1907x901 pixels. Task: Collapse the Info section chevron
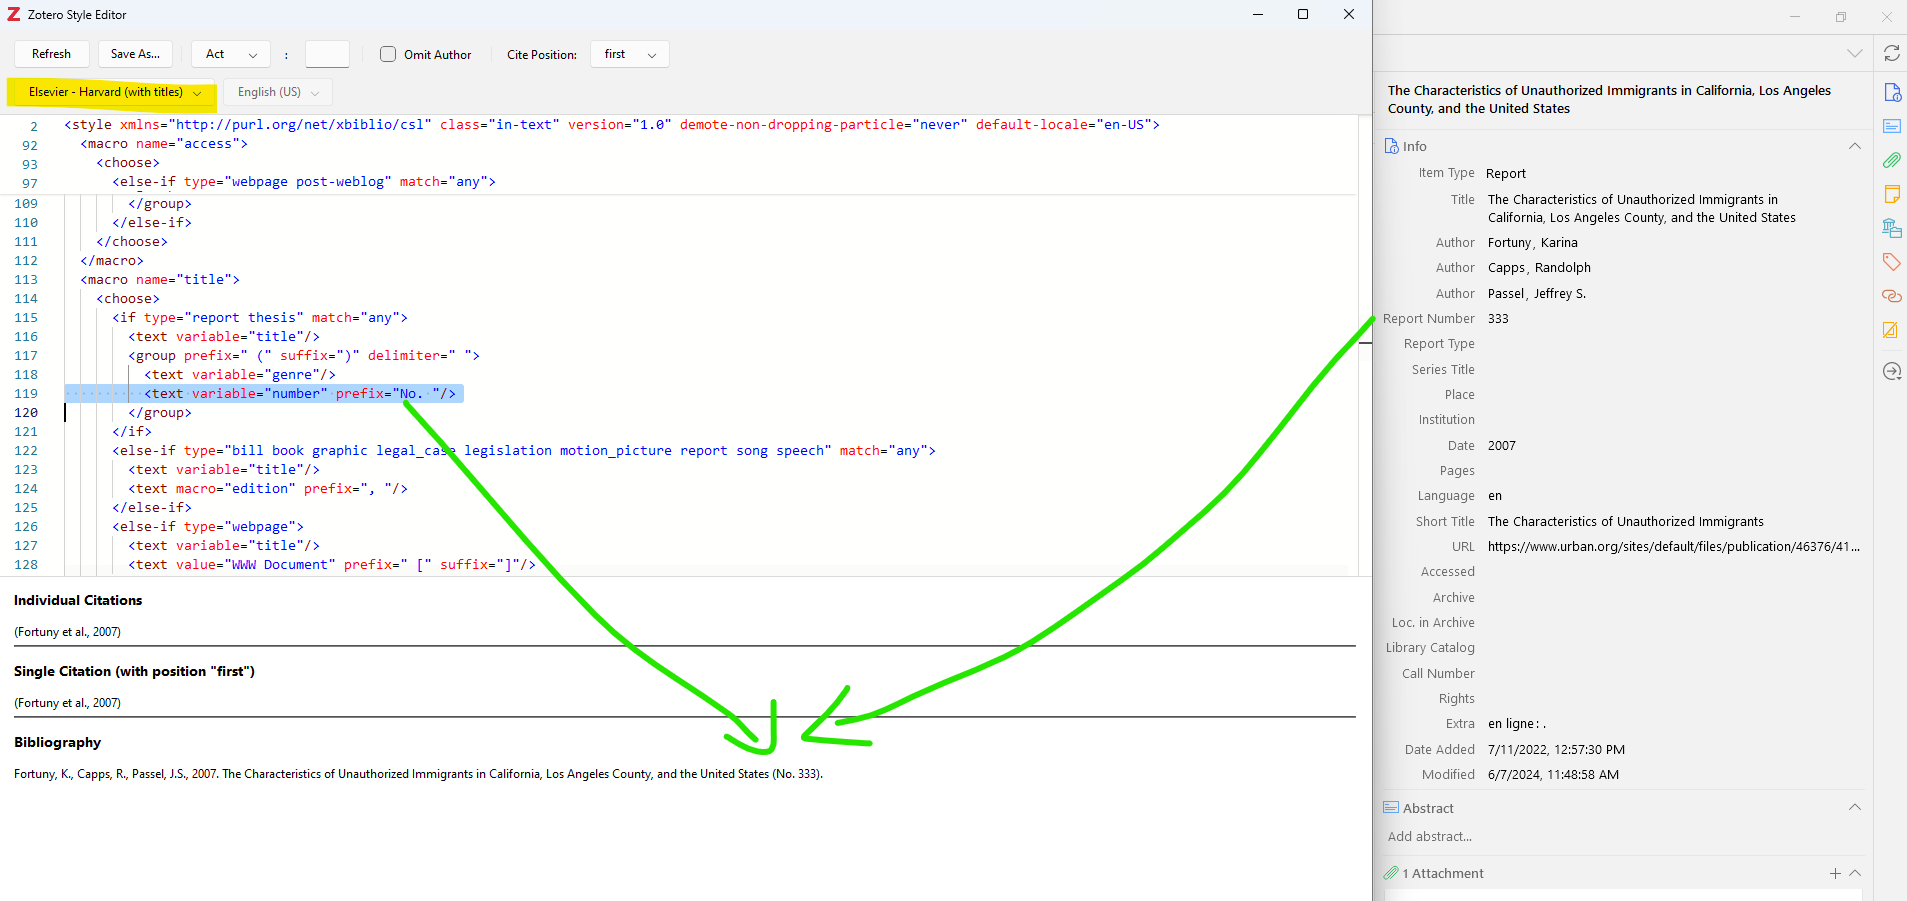point(1855,146)
